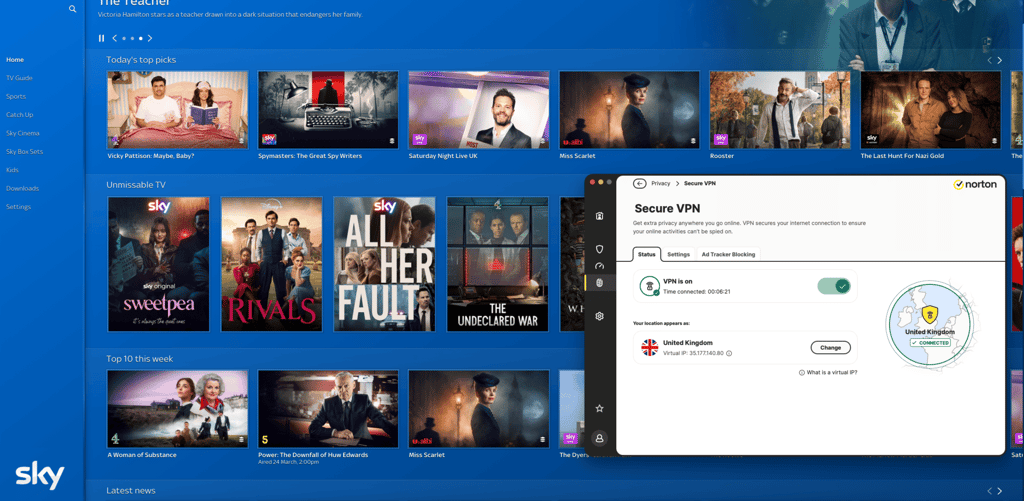This screenshot has height=501, width=1024.
Task: Open Norton sidebar shield Security icon
Action: (x=600, y=249)
